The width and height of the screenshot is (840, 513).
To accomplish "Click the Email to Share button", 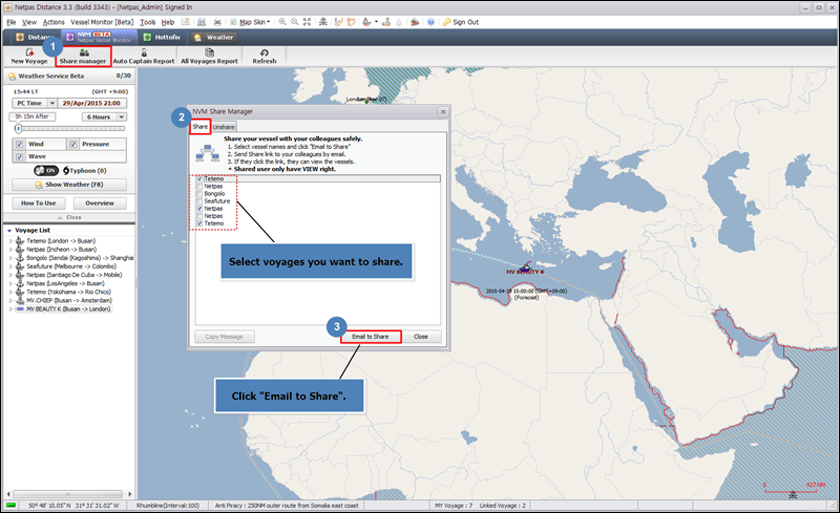I will click(370, 336).
